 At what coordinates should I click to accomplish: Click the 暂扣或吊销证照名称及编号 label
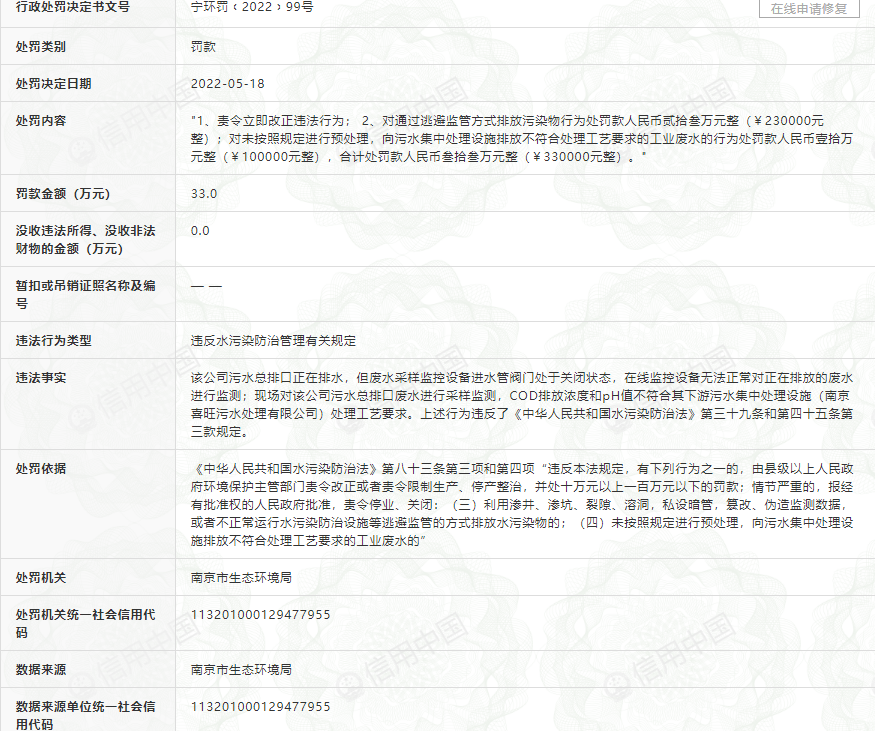point(85,294)
